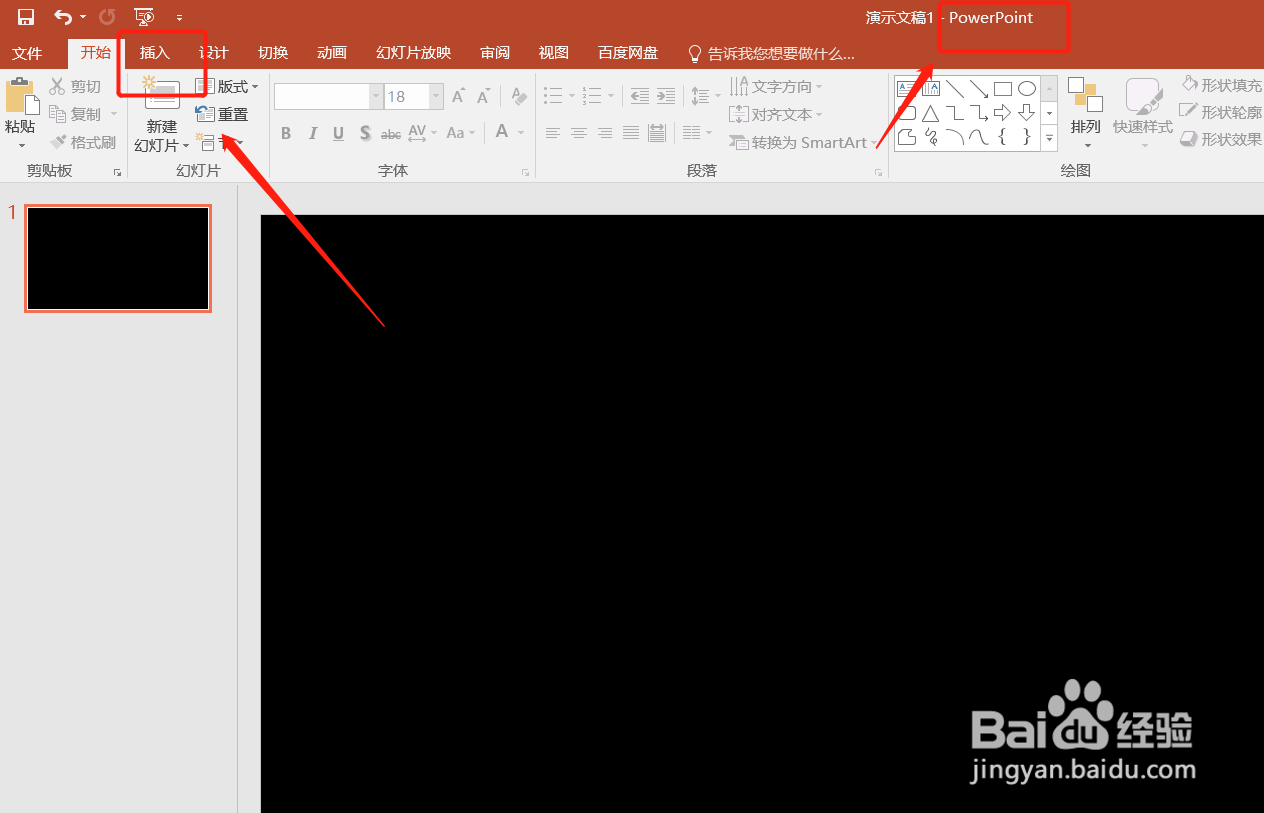
Task: Switch to the 插入 ribbon tab
Action: coord(155,53)
